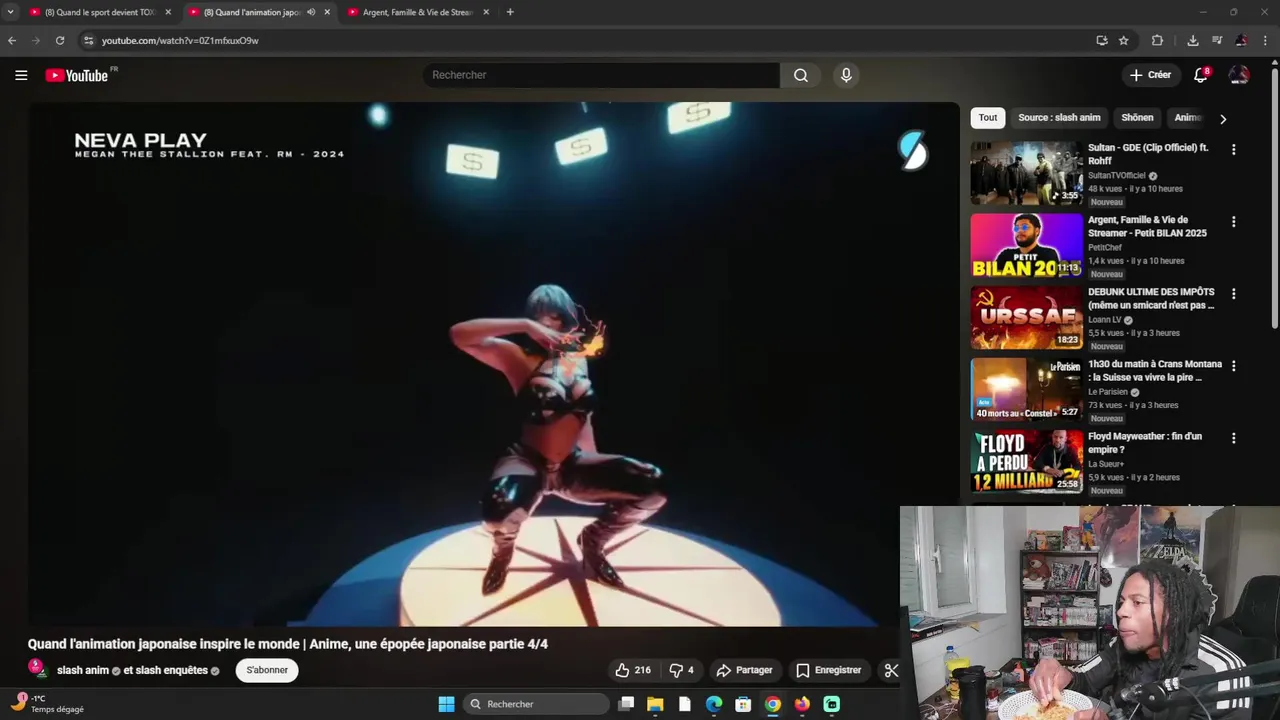Open the weather widget showing -1°C
Viewport: 1280px width, 720px height.
coord(48,704)
